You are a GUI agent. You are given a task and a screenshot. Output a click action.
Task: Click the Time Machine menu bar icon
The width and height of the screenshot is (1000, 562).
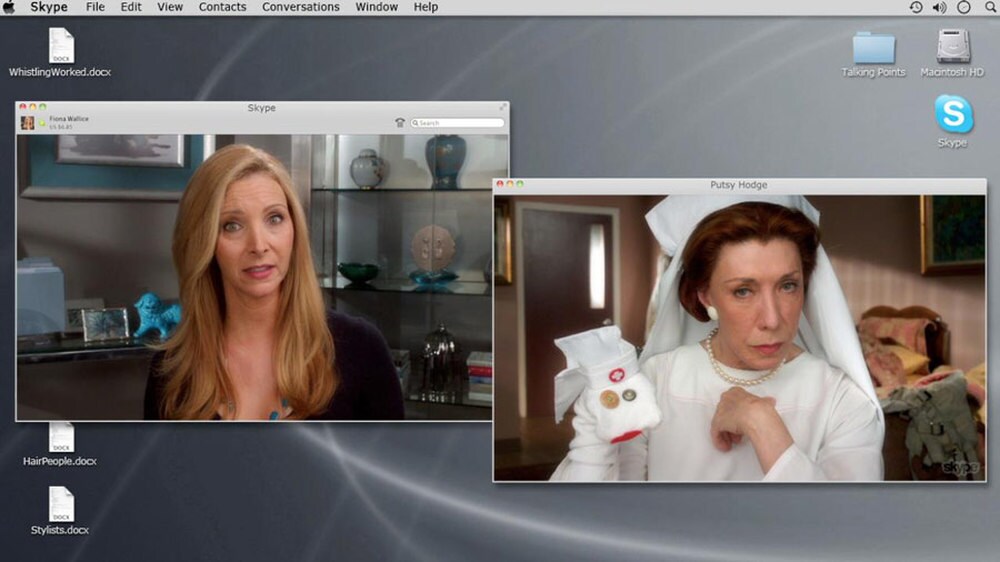coord(916,7)
